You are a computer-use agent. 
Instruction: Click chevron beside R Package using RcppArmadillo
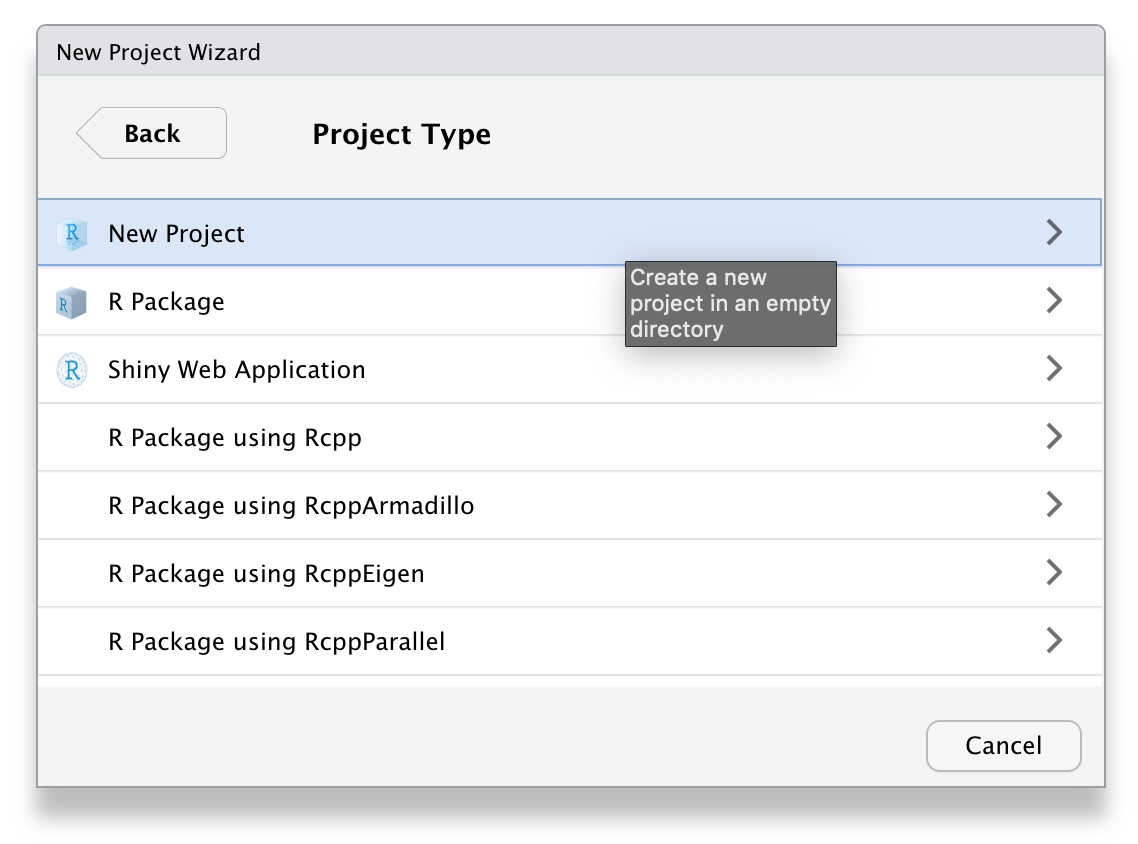[x=1054, y=504]
